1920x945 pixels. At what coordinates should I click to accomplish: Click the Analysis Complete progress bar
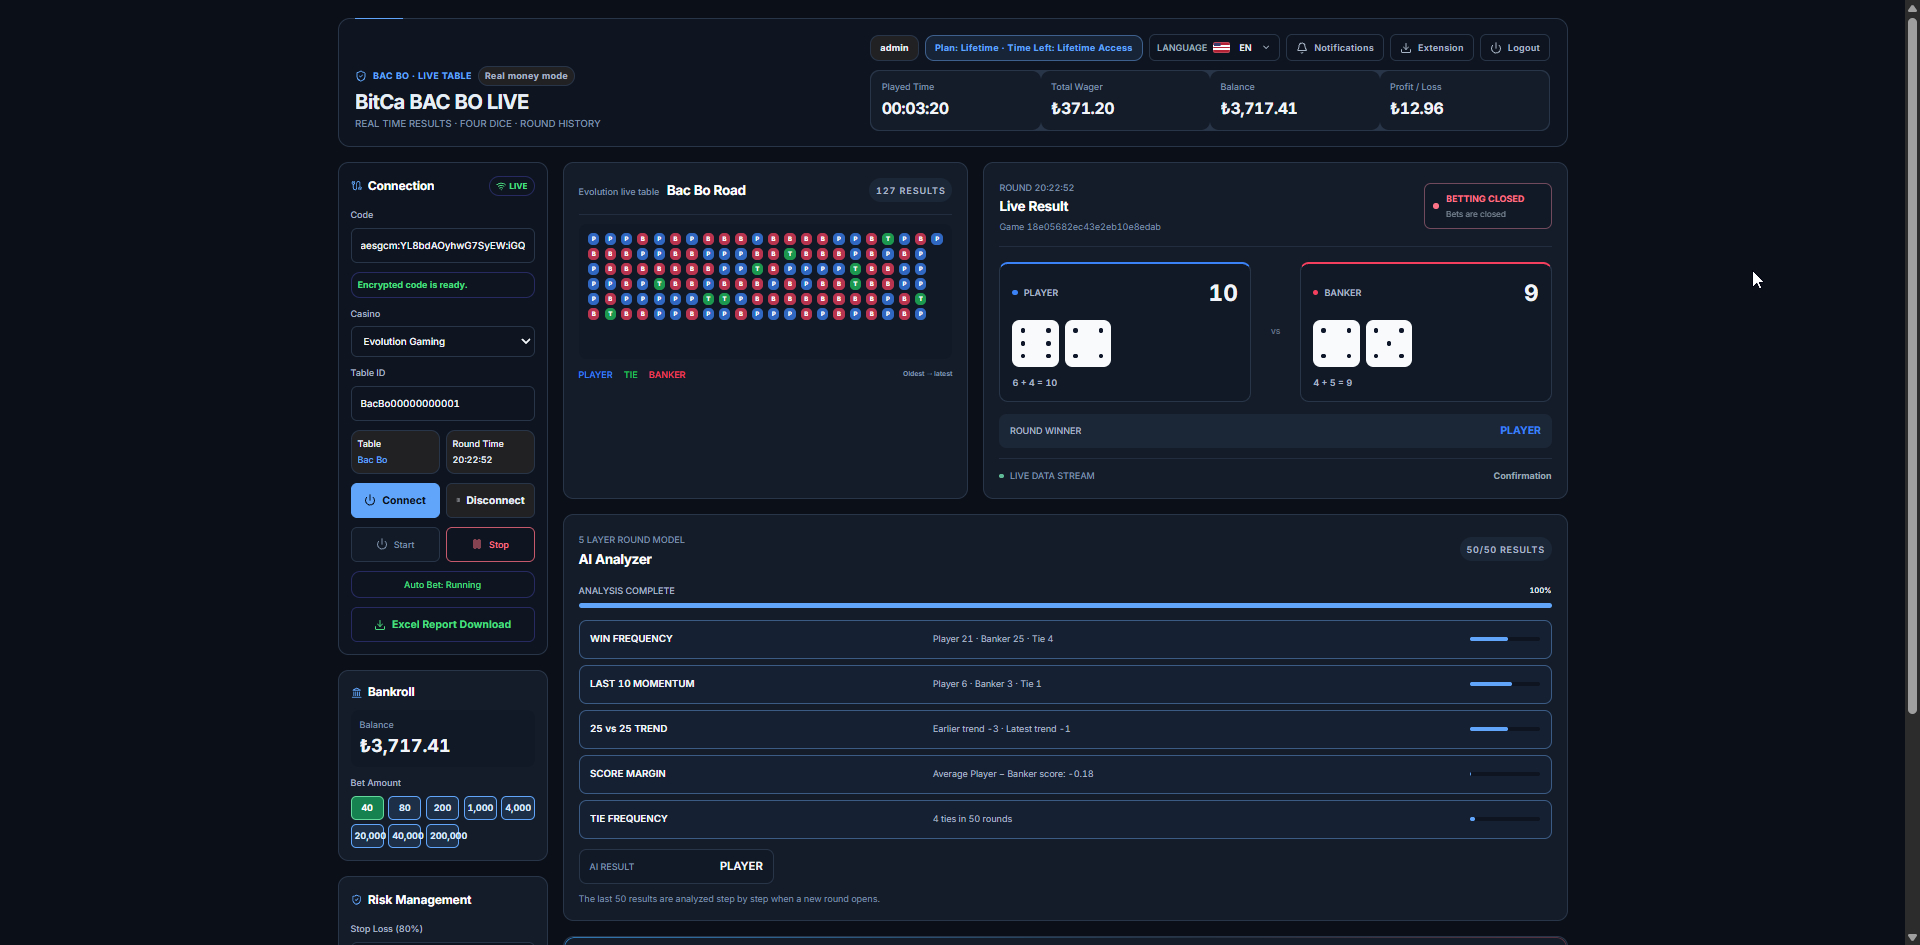coord(1065,606)
